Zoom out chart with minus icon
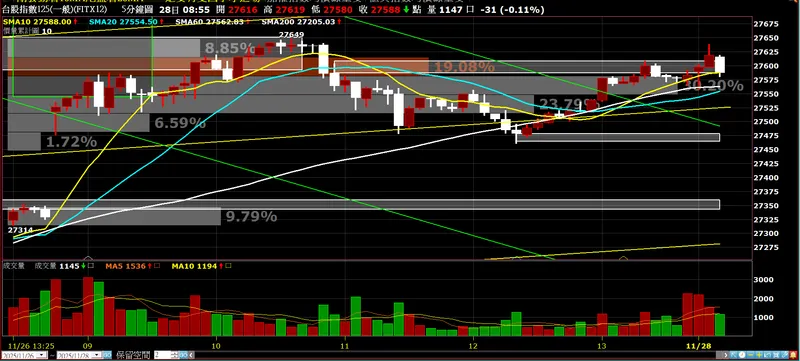This screenshot has width=800, height=361. [751, 355]
